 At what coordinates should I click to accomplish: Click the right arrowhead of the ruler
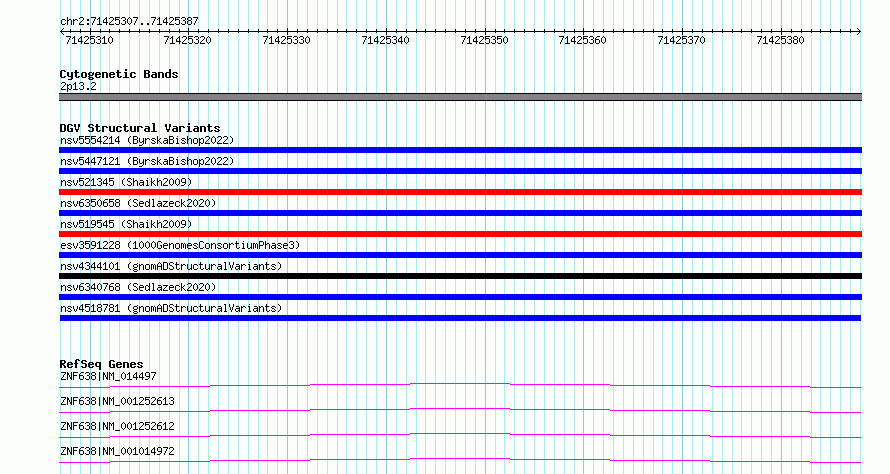click(859, 31)
